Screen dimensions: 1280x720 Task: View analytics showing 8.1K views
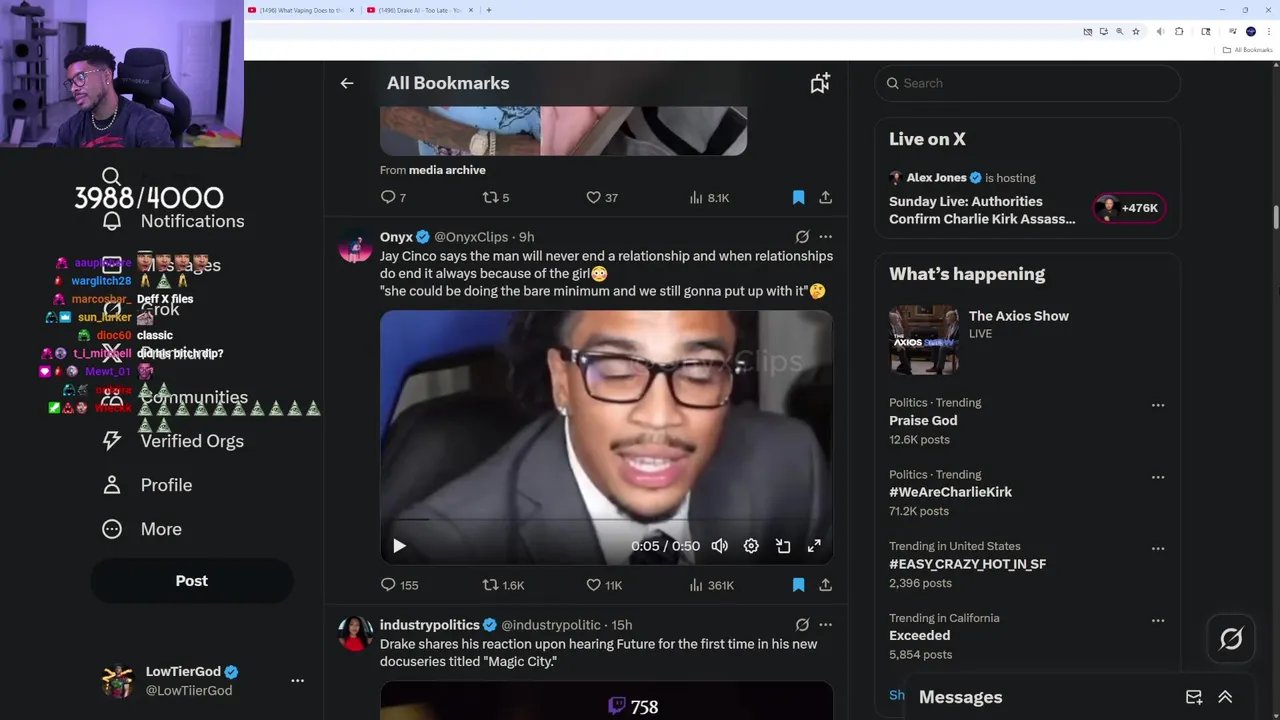click(709, 198)
